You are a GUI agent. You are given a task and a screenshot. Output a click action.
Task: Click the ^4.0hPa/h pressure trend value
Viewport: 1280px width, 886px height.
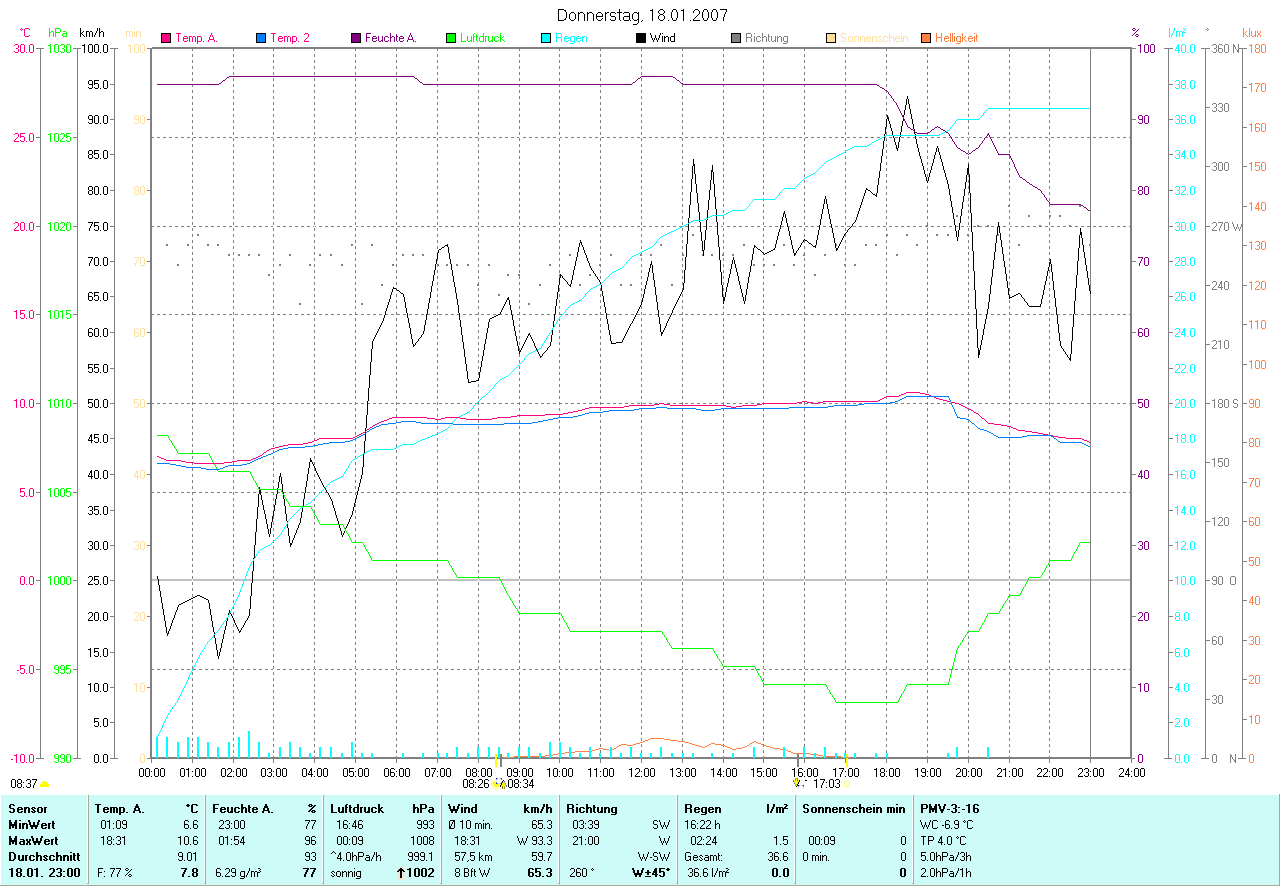click(357, 857)
